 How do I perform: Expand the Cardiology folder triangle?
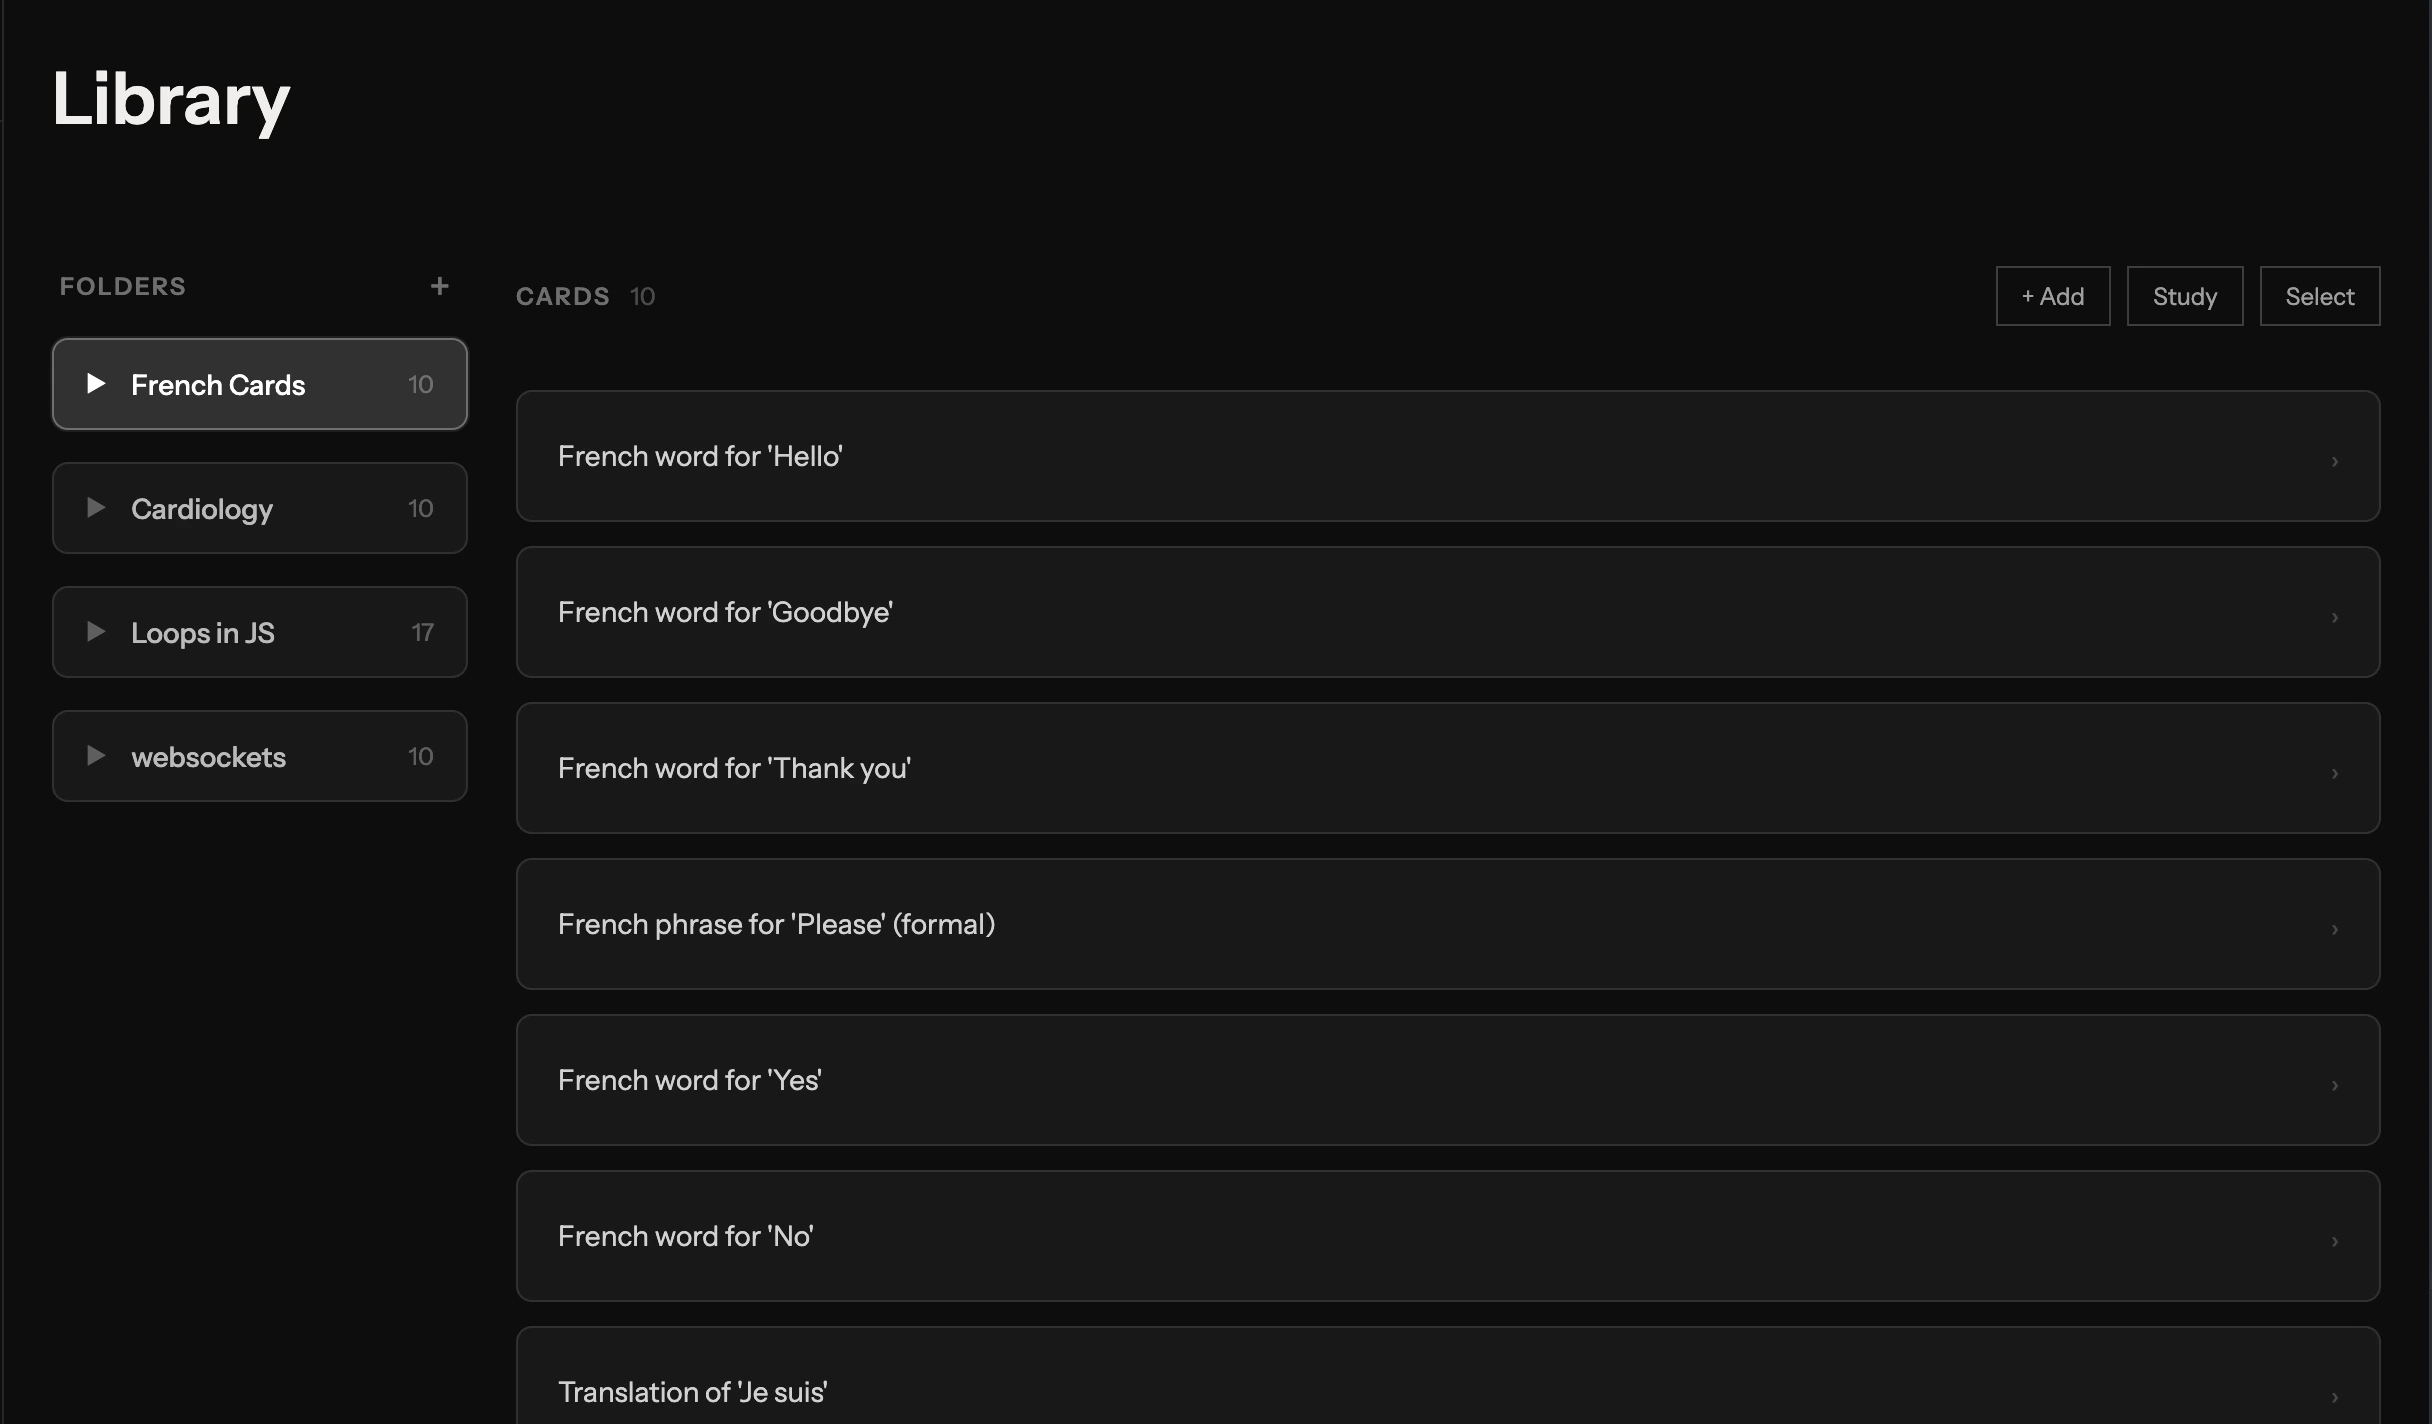(96, 508)
